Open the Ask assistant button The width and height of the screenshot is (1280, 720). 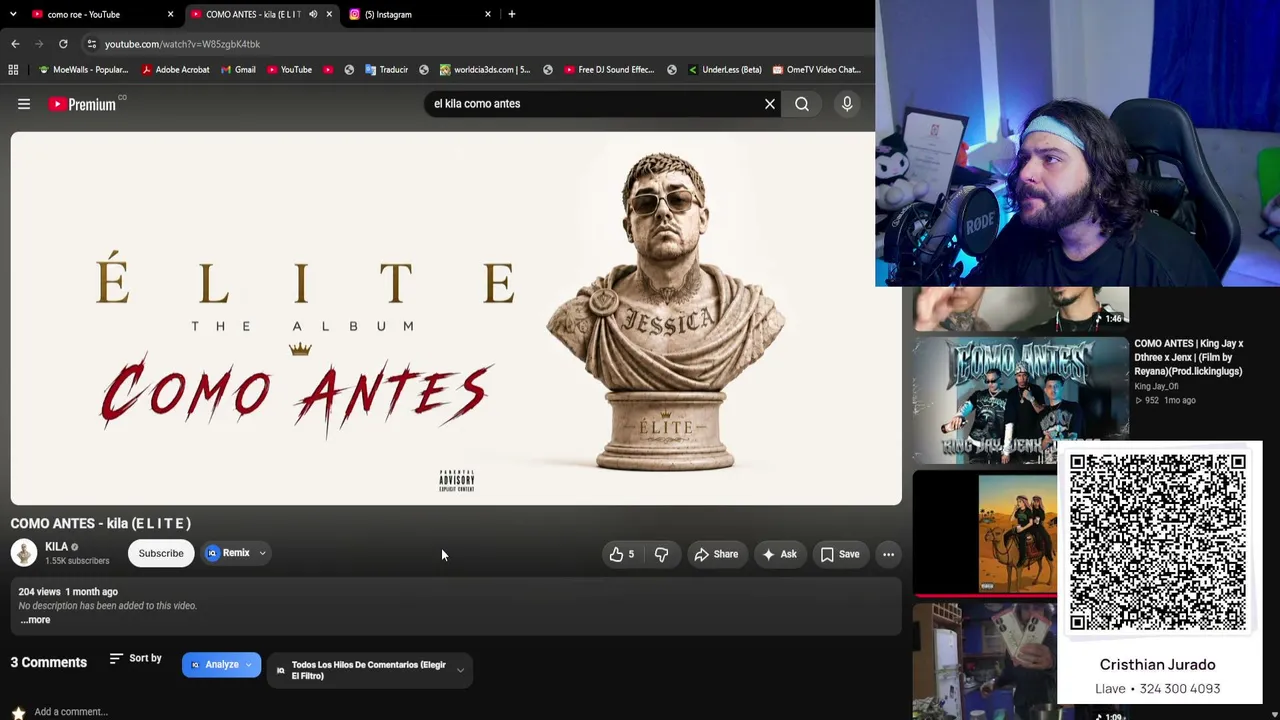click(779, 554)
